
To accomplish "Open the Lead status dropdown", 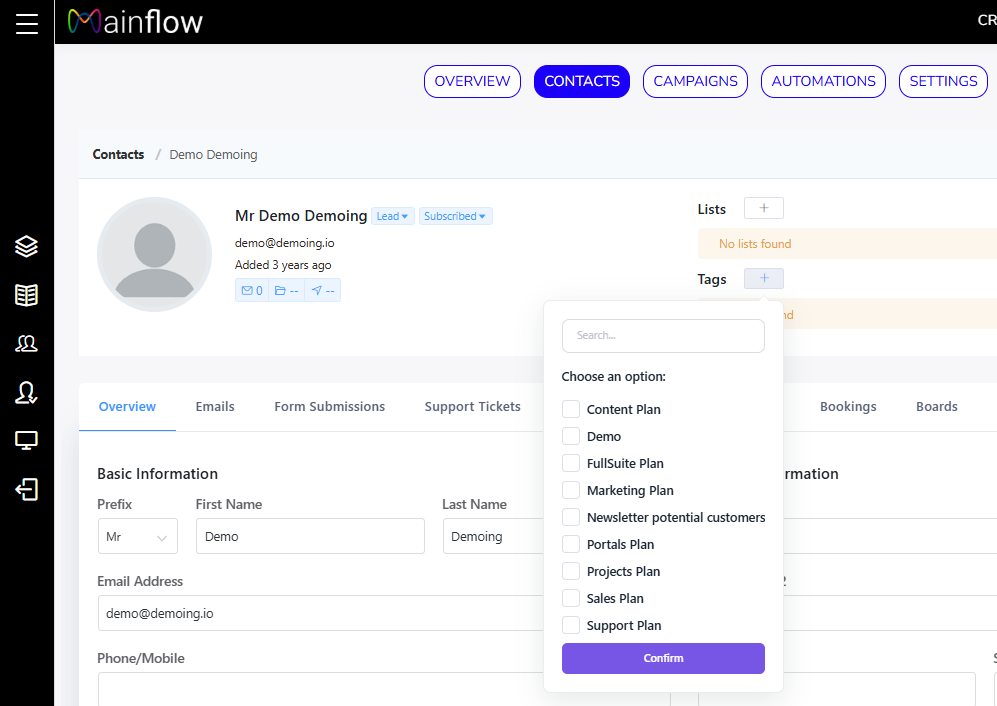I will [x=392, y=216].
